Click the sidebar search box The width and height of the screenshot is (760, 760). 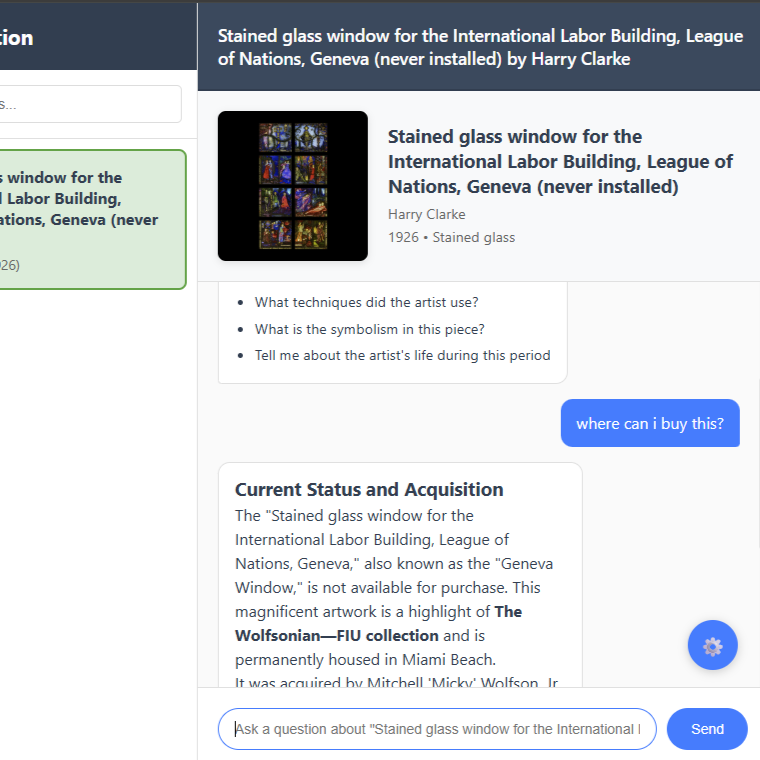(90, 104)
